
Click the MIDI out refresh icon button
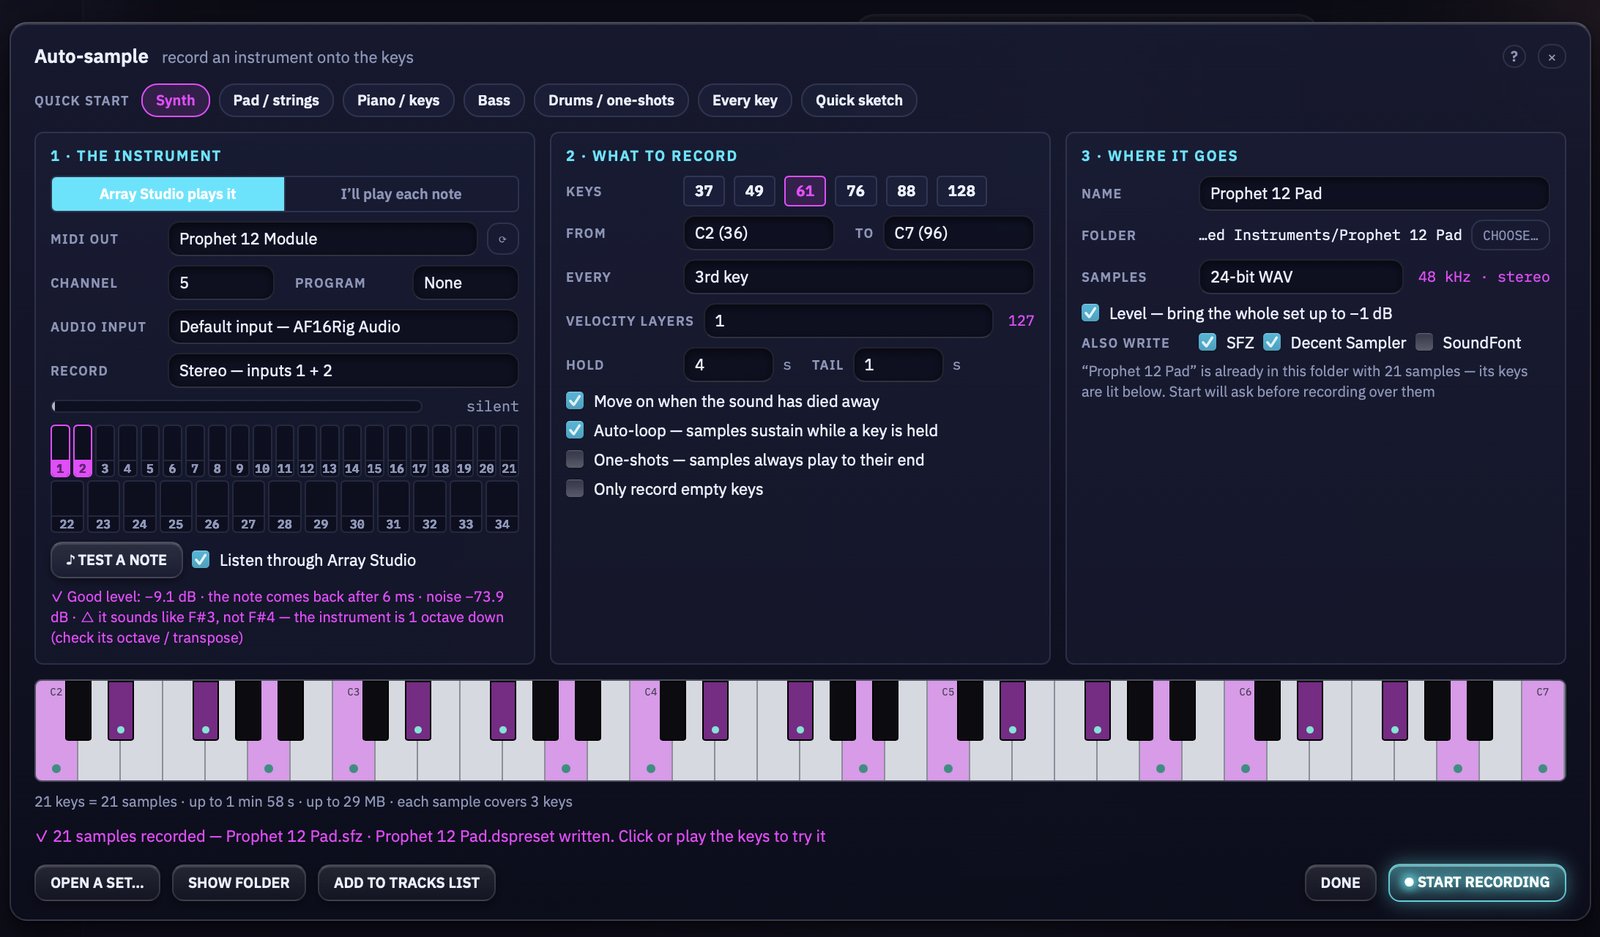point(502,239)
